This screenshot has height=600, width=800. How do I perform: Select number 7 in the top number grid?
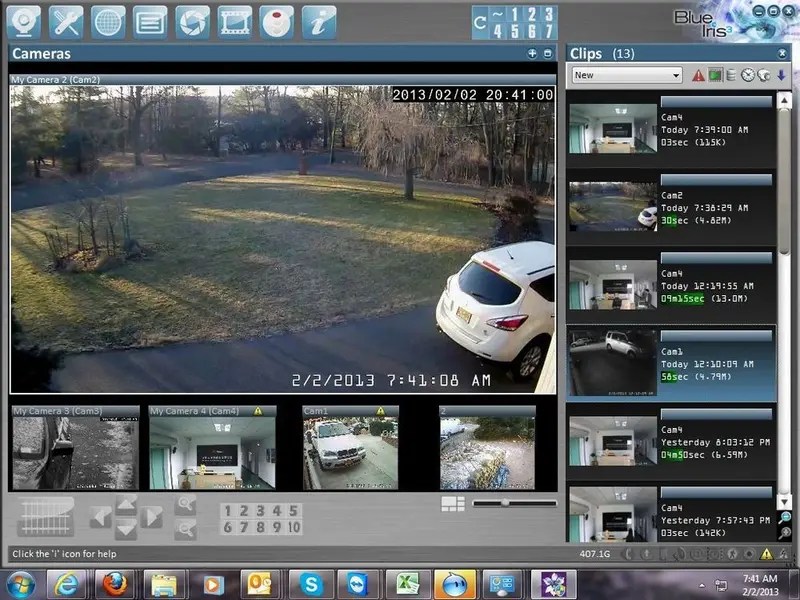point(549,31)
